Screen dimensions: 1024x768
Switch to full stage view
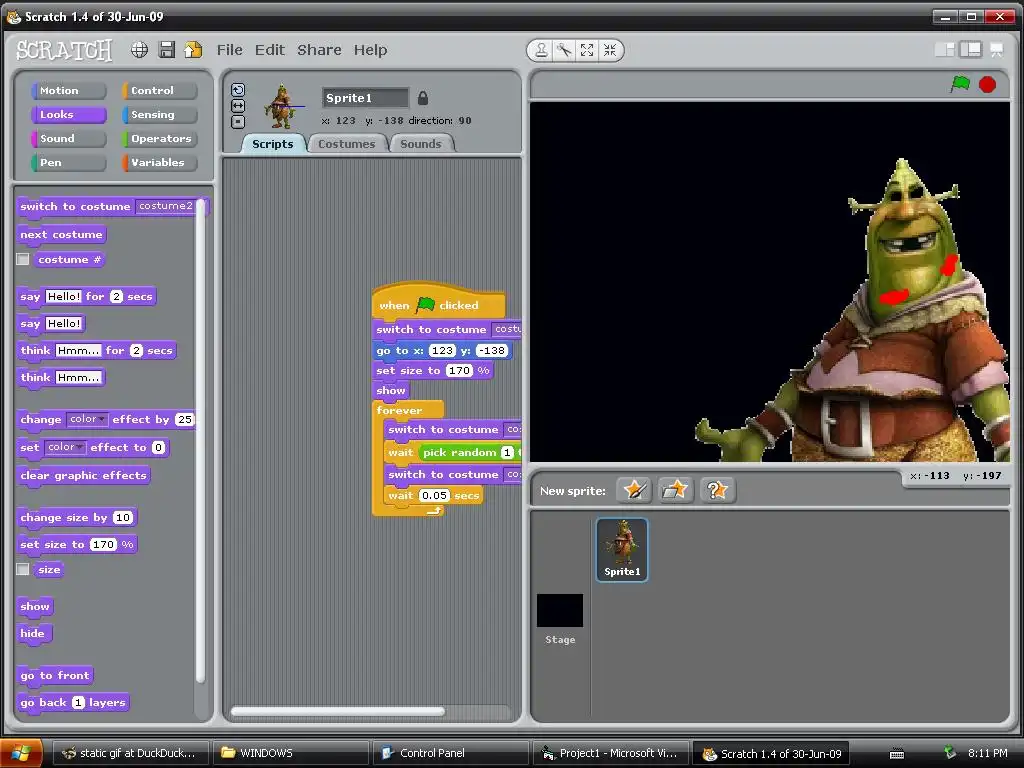(x=970, y=50)
